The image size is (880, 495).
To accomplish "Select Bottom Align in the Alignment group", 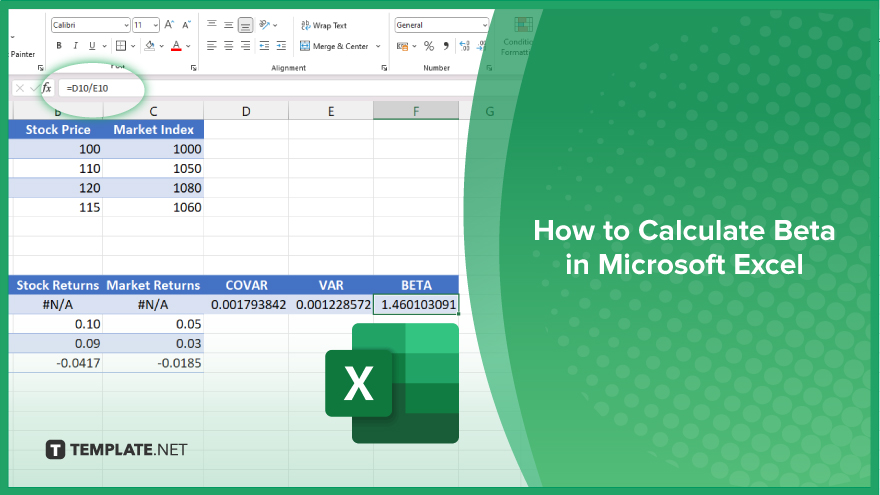I will point(245,25).
